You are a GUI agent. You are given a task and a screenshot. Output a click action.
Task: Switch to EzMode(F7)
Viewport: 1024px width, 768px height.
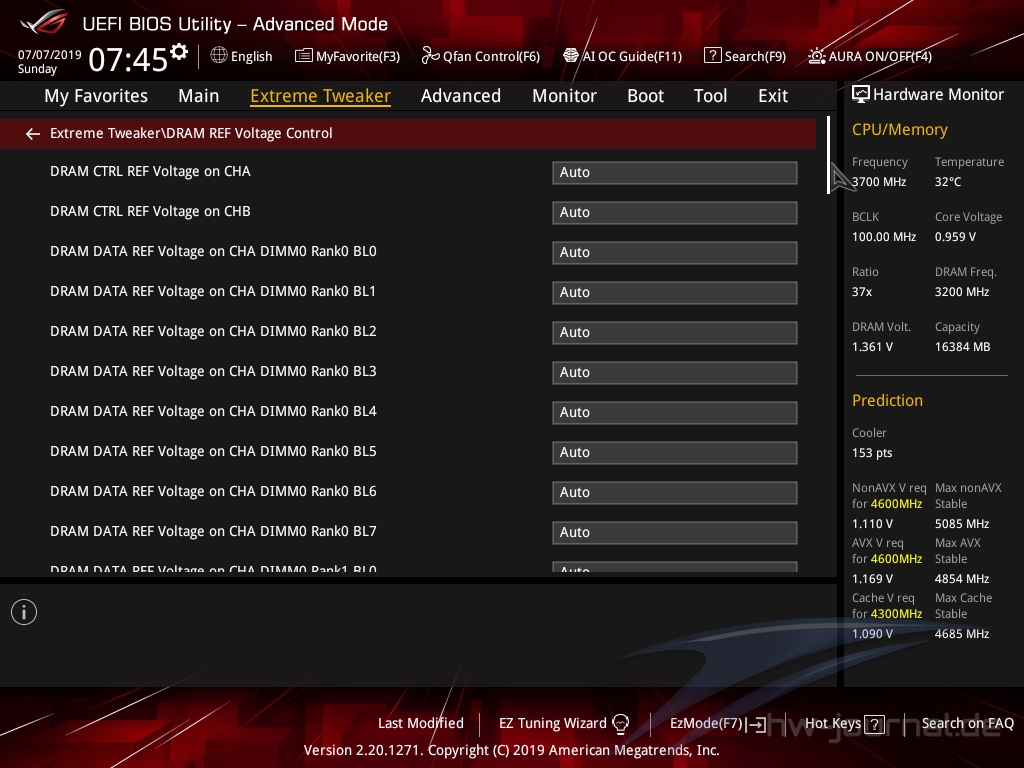tap(707, 723)
